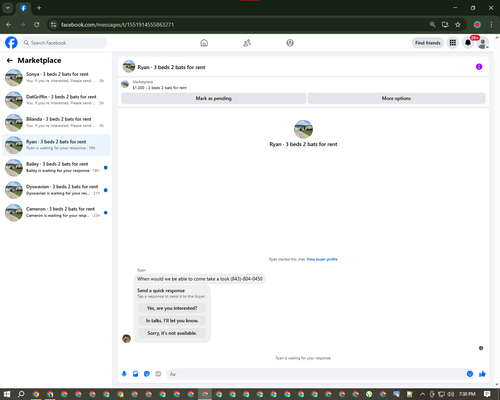Open the Dyswavian conversation
Image resolution: width=500 pixels, height=400 pixels.
pos(56,190)
